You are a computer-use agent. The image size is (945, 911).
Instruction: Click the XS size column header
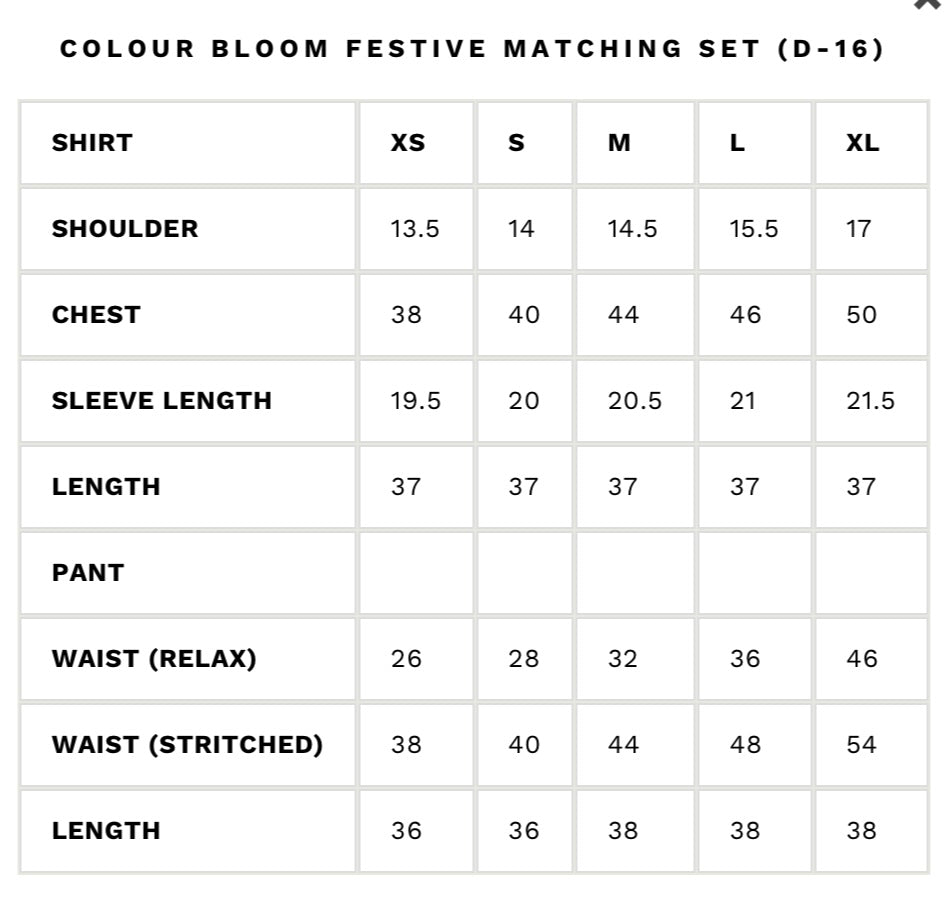point(408,143)
